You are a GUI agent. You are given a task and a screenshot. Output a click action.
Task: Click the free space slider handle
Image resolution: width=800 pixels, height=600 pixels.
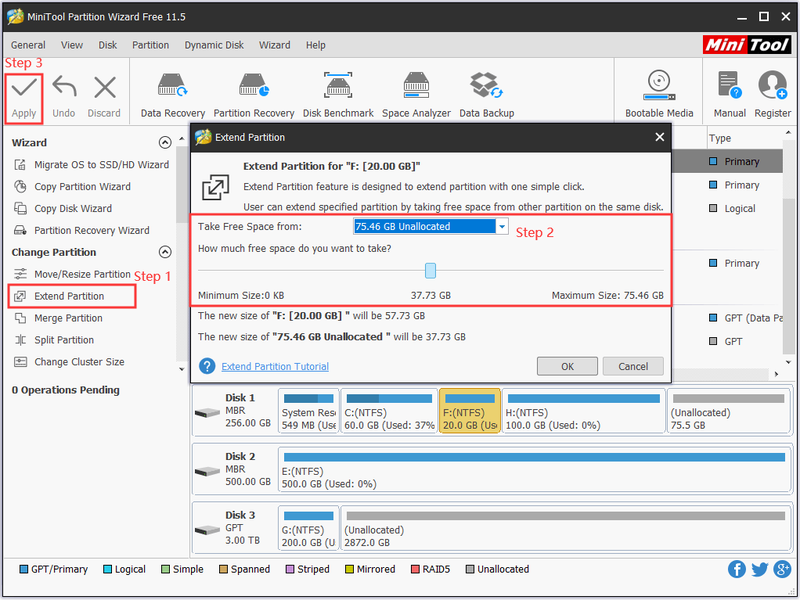pos(430,270)
